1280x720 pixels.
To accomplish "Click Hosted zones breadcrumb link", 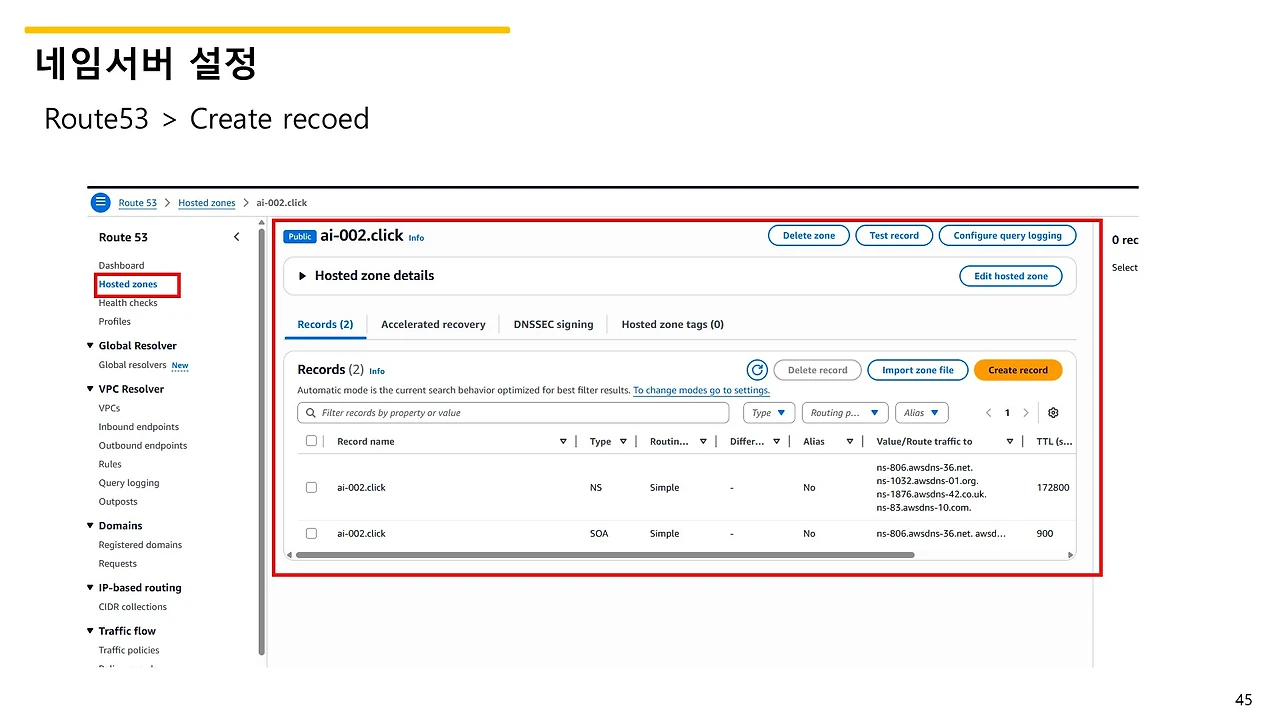I will tap(207, 203).
